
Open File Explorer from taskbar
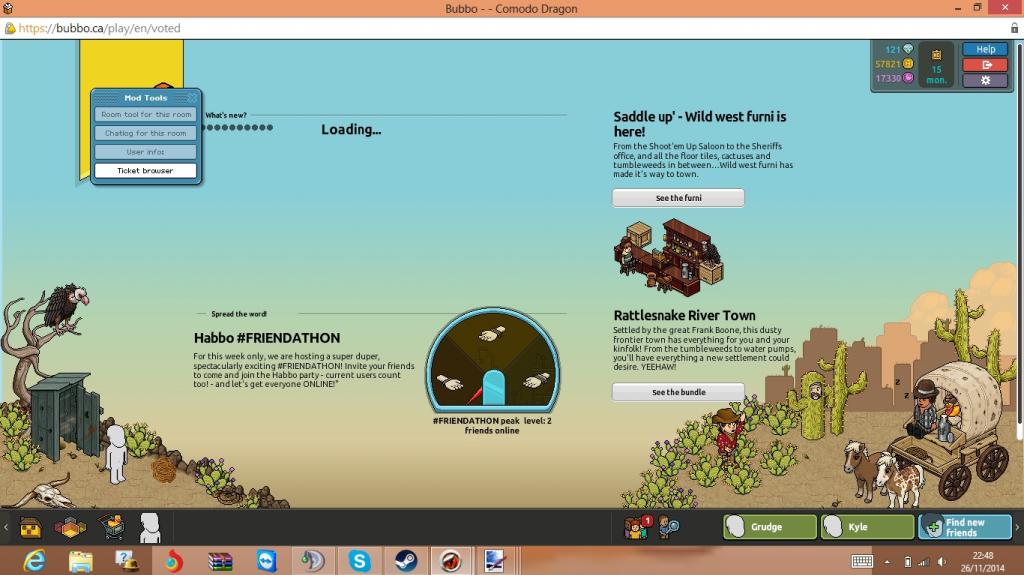pyautogui.click(x=81, y=561)
